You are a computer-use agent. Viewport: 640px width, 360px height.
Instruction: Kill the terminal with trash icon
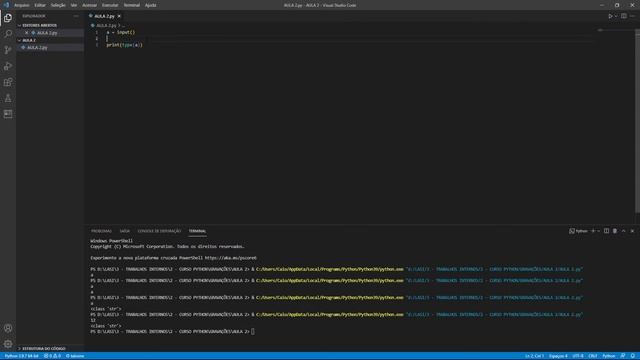tap(615, 231)
